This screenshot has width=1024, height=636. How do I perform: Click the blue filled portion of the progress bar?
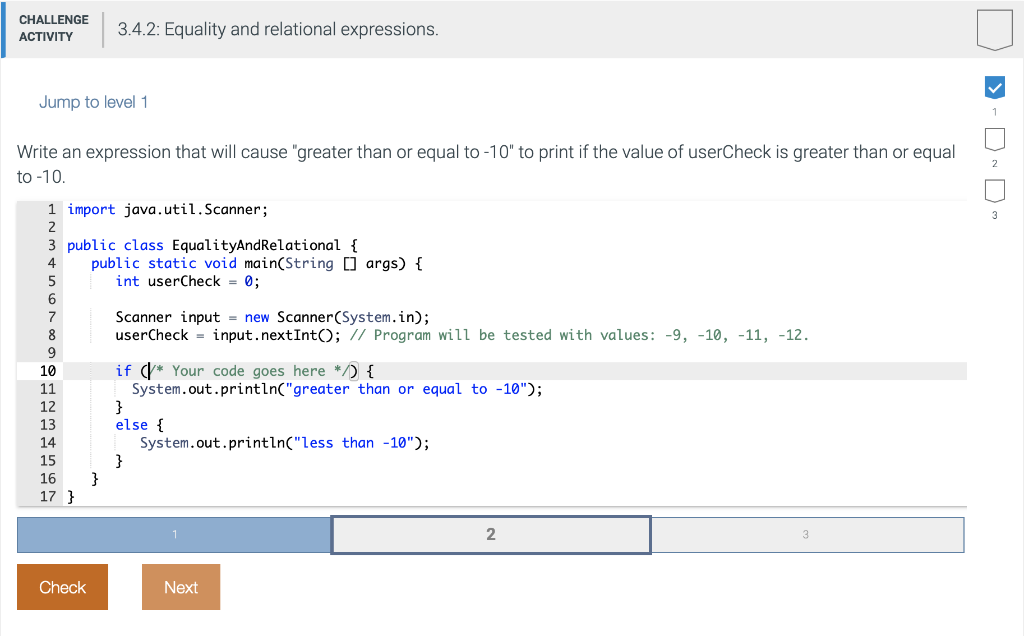[x=173, y=534]
